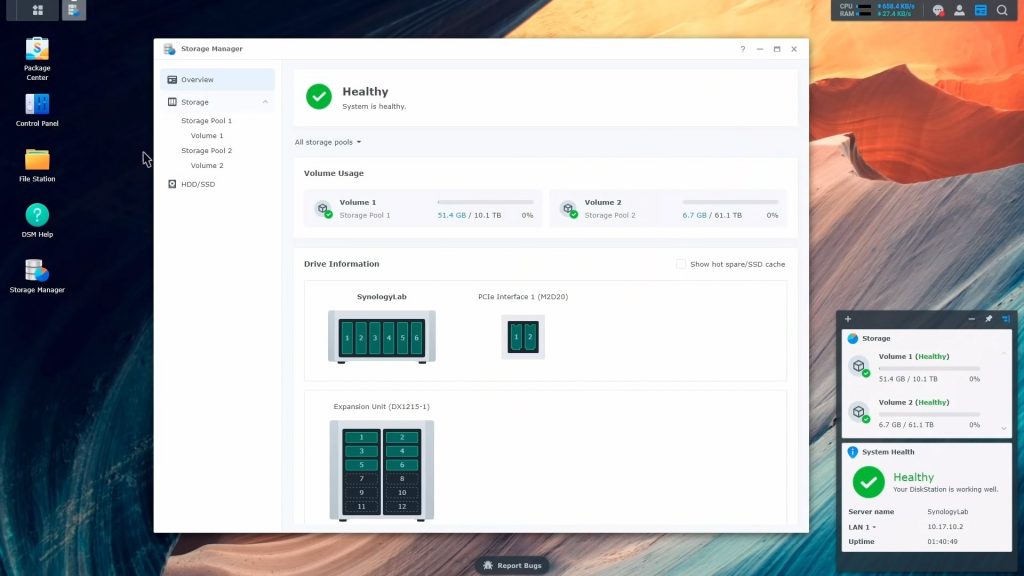Pin the widgets panel

pyautogui.click(x=989, y=319)
